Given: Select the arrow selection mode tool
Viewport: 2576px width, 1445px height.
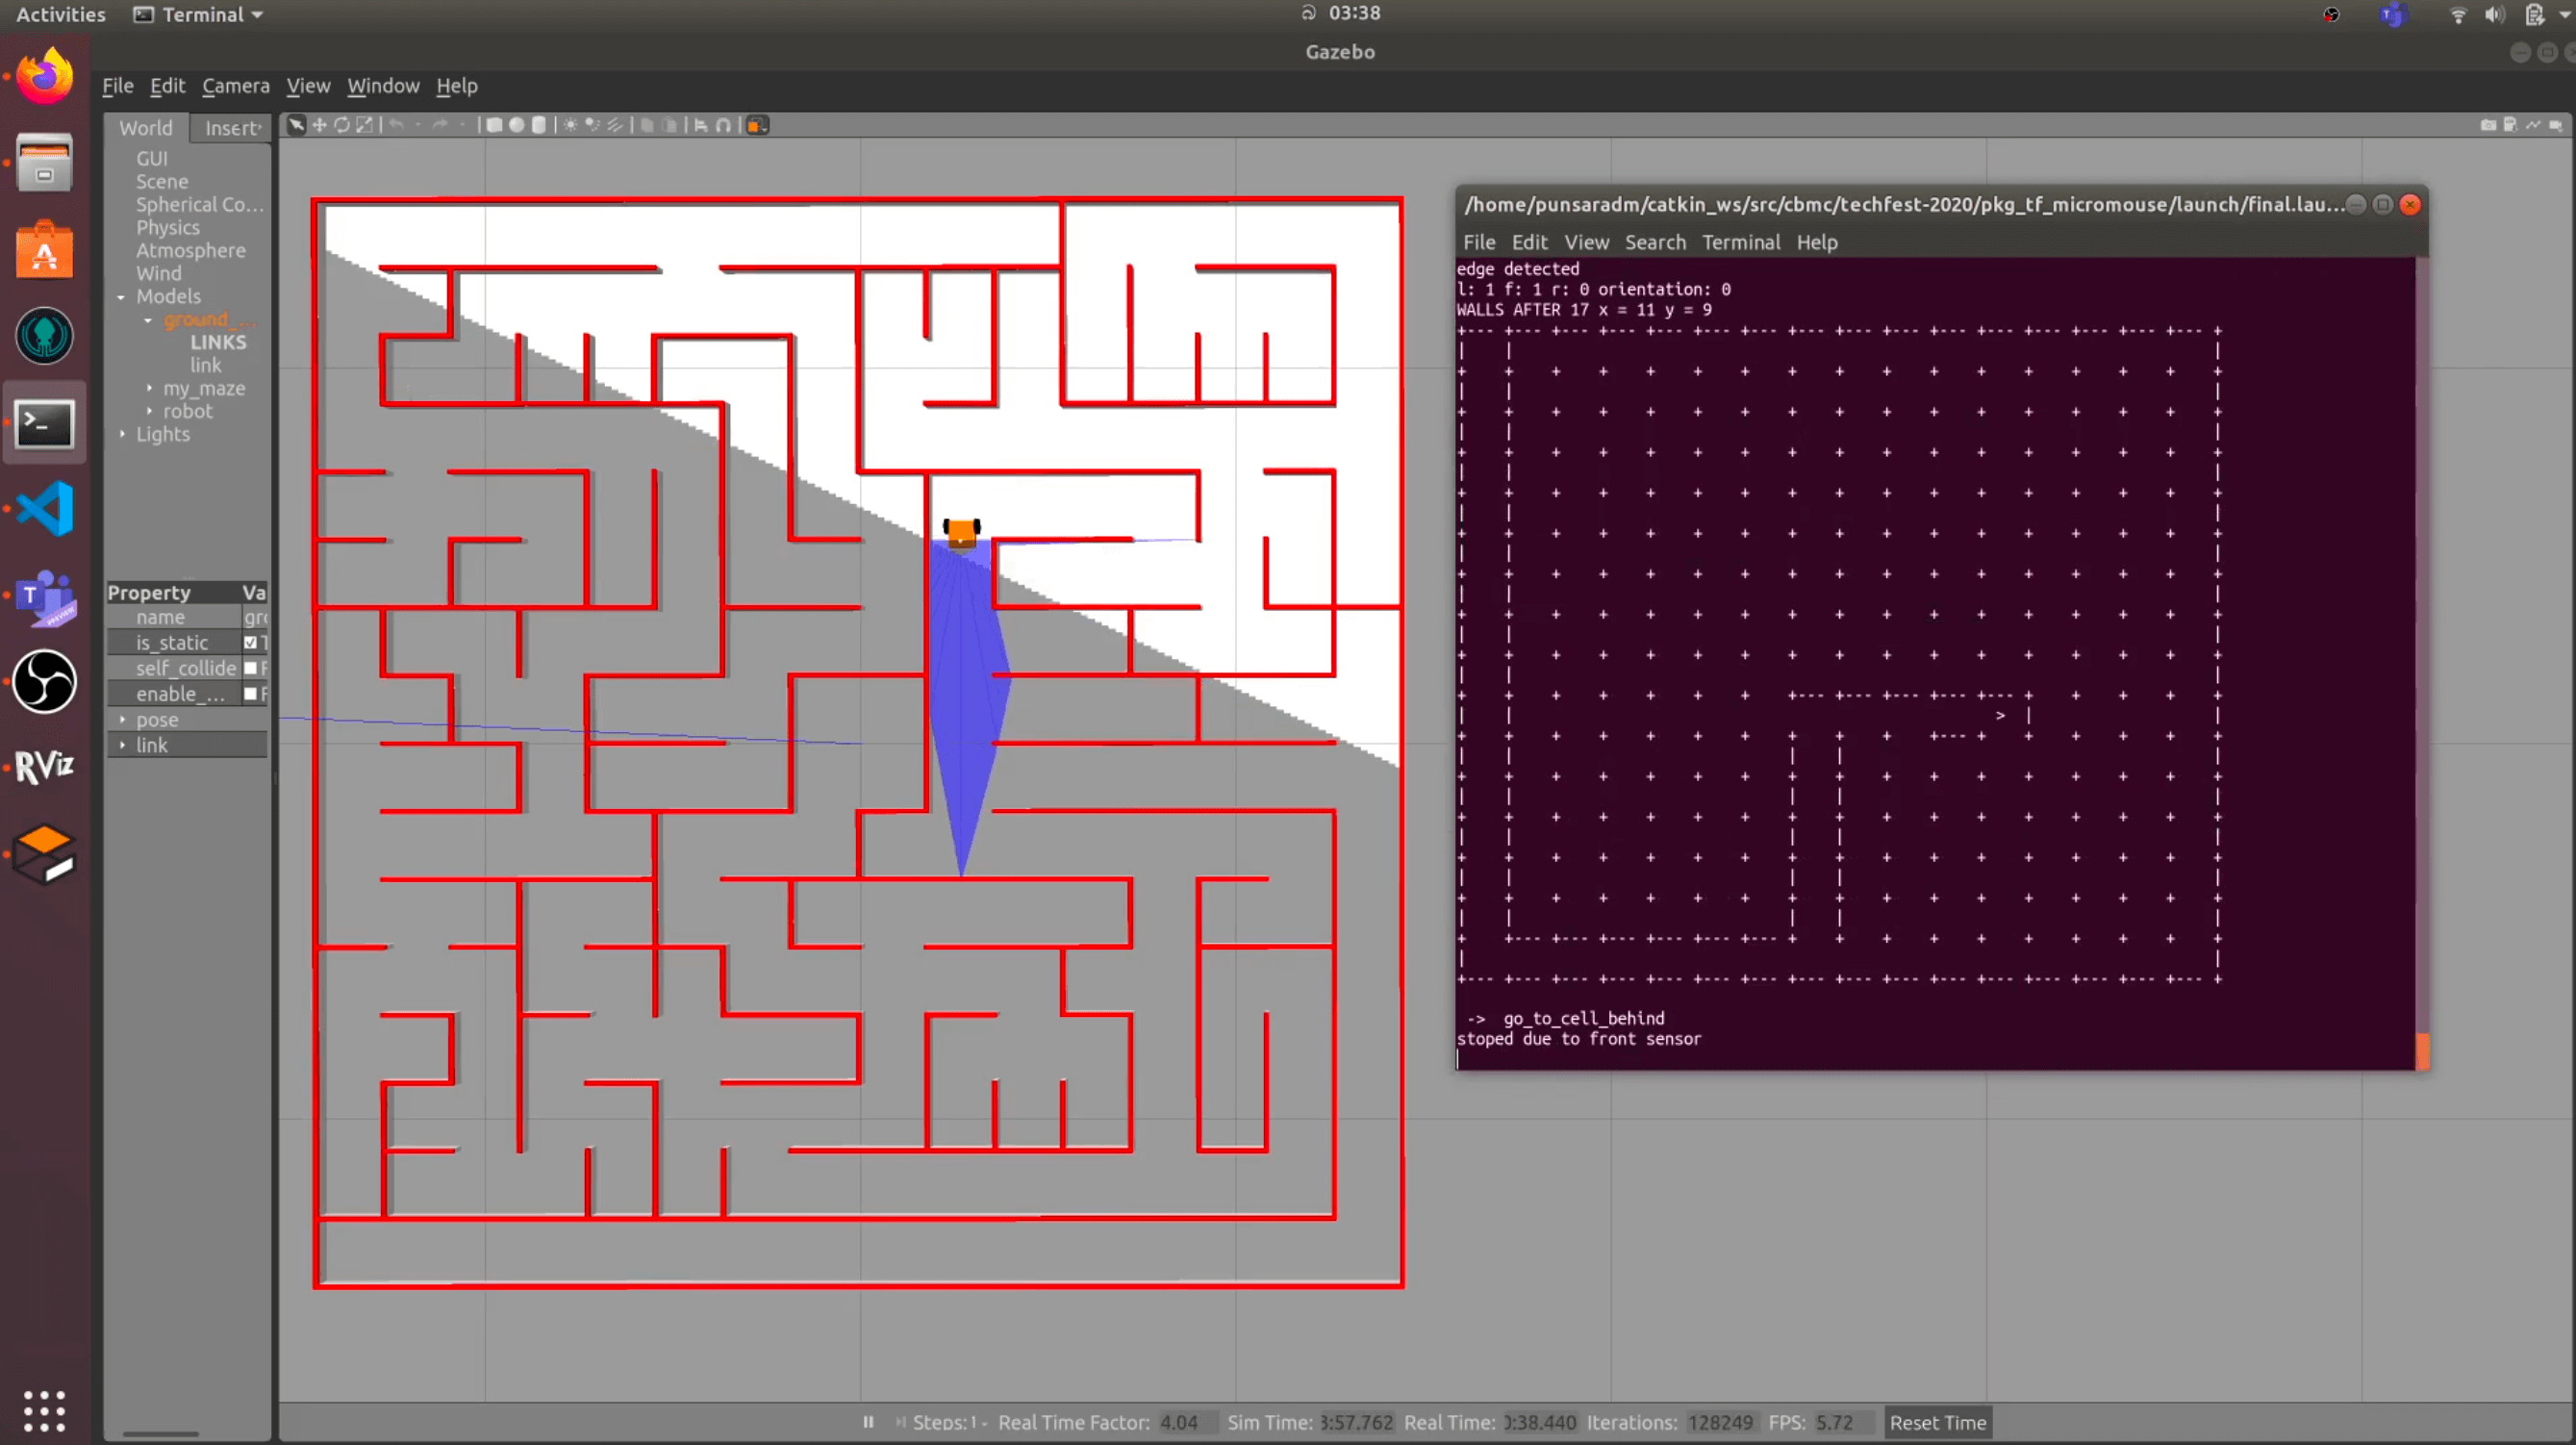Looking at the screenshot, I should coord(297,125).
